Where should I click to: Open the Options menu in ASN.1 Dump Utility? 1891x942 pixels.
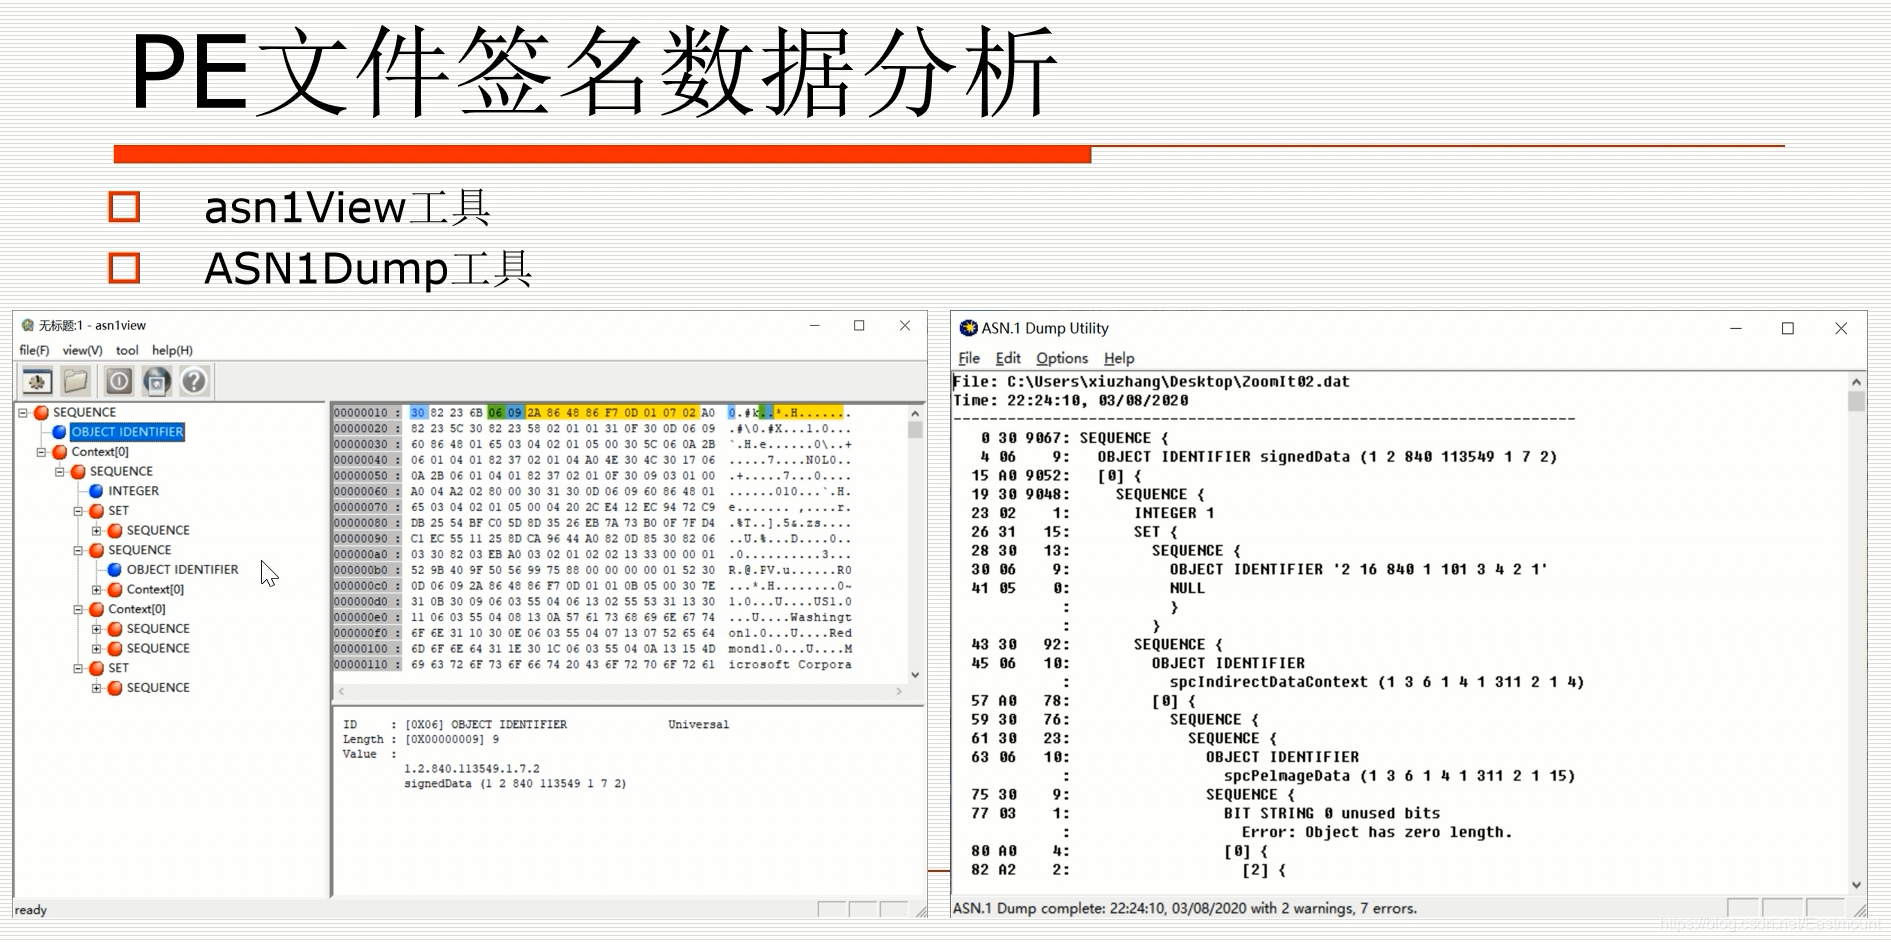tap(1062, 358)
